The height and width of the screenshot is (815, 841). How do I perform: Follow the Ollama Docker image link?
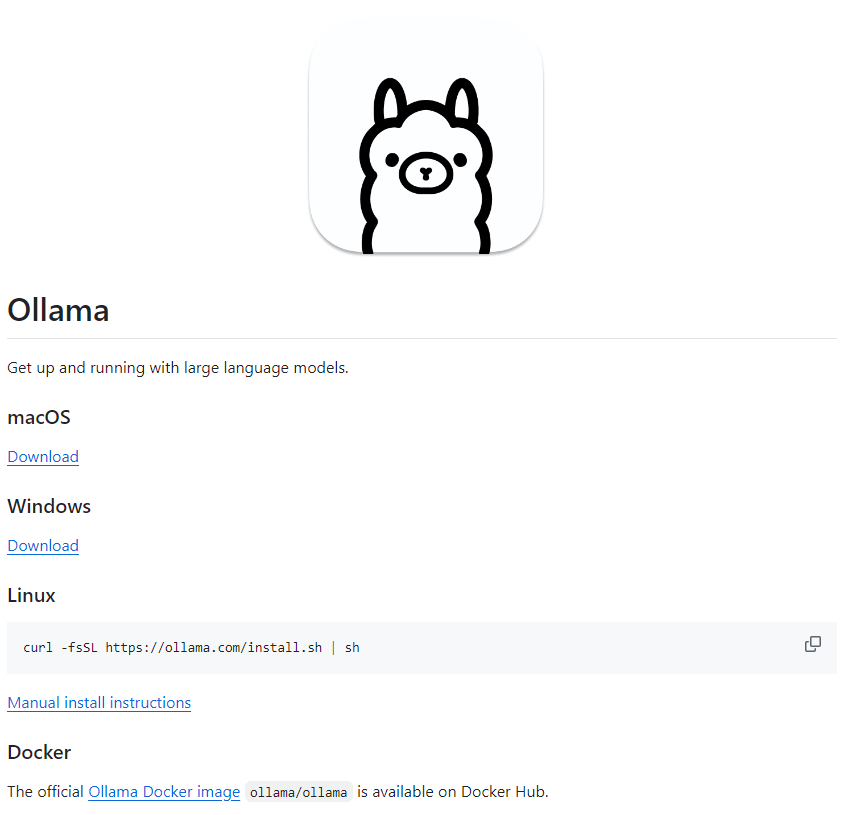coord(164,792)
